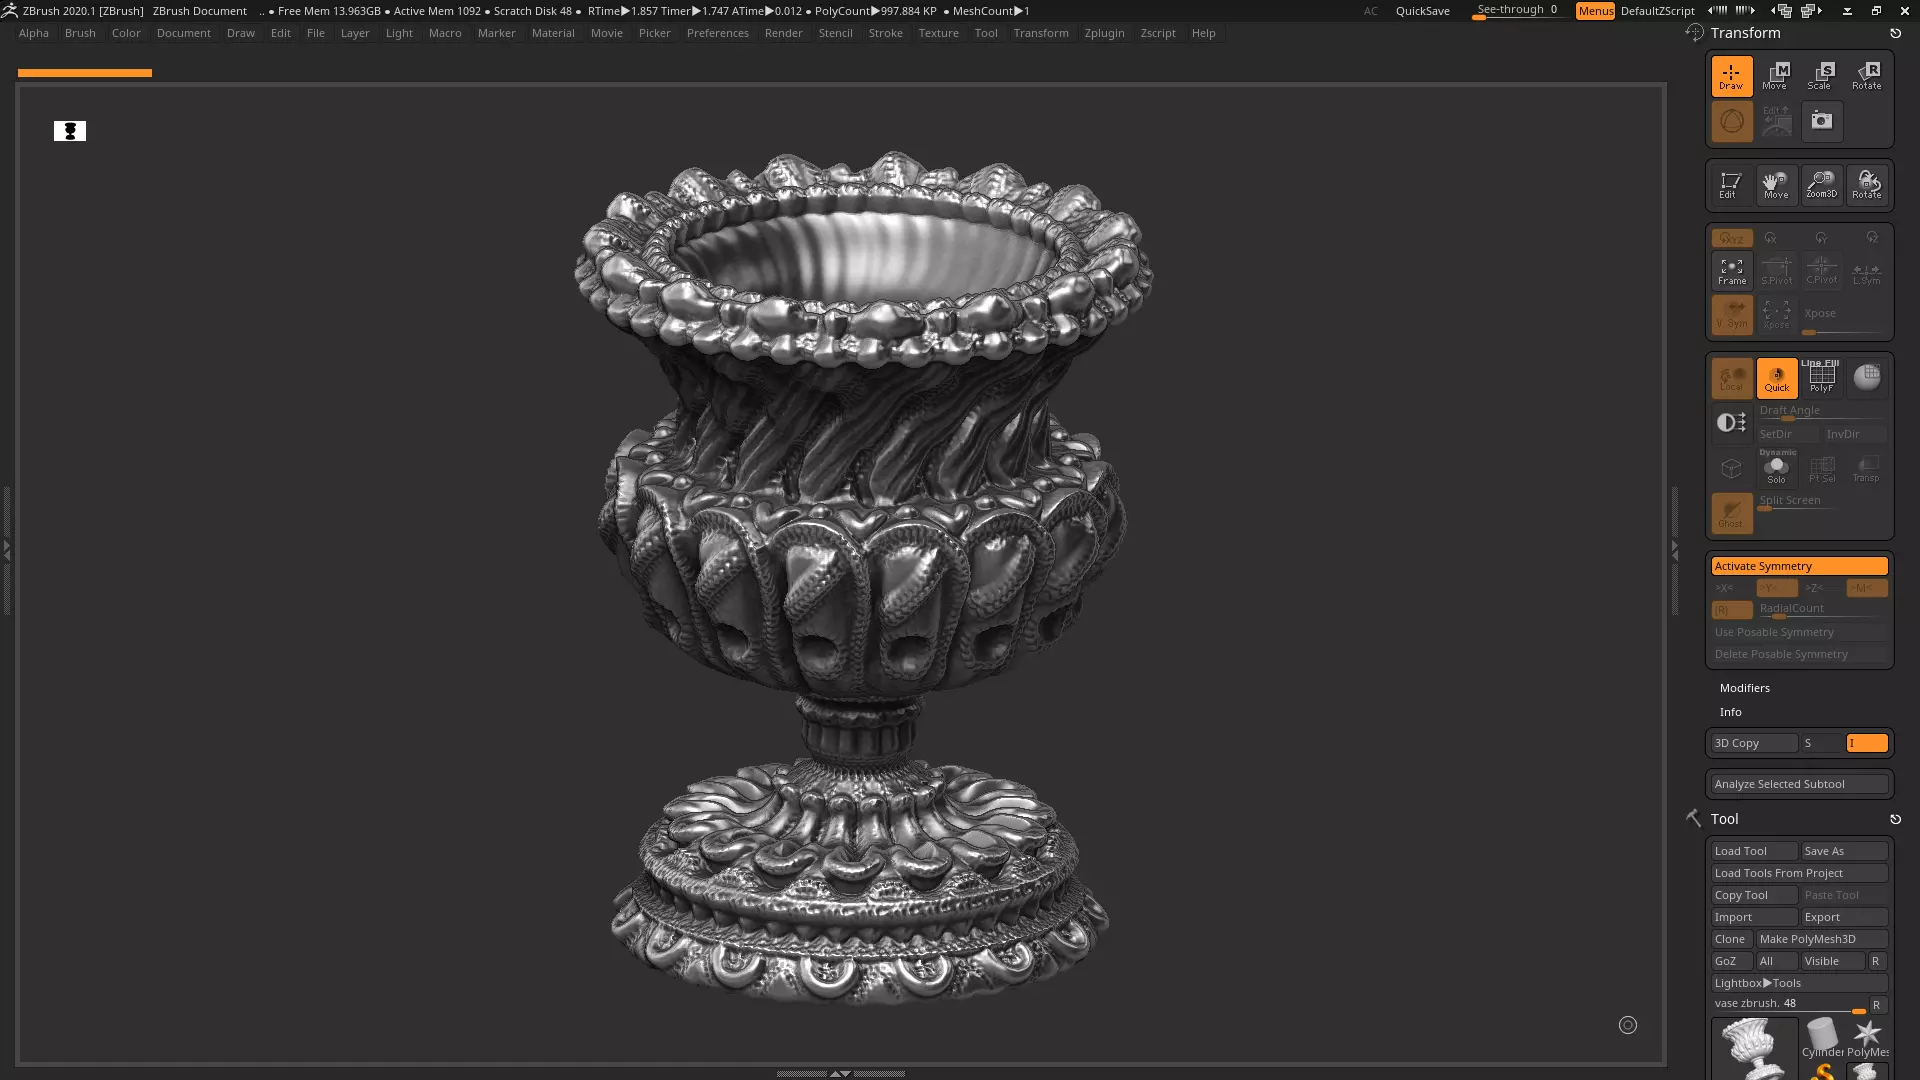Toggle Transp transparency mode
This screenshot has height=1080, width=1920.
pyautogui.click(x=1867, y=468)
